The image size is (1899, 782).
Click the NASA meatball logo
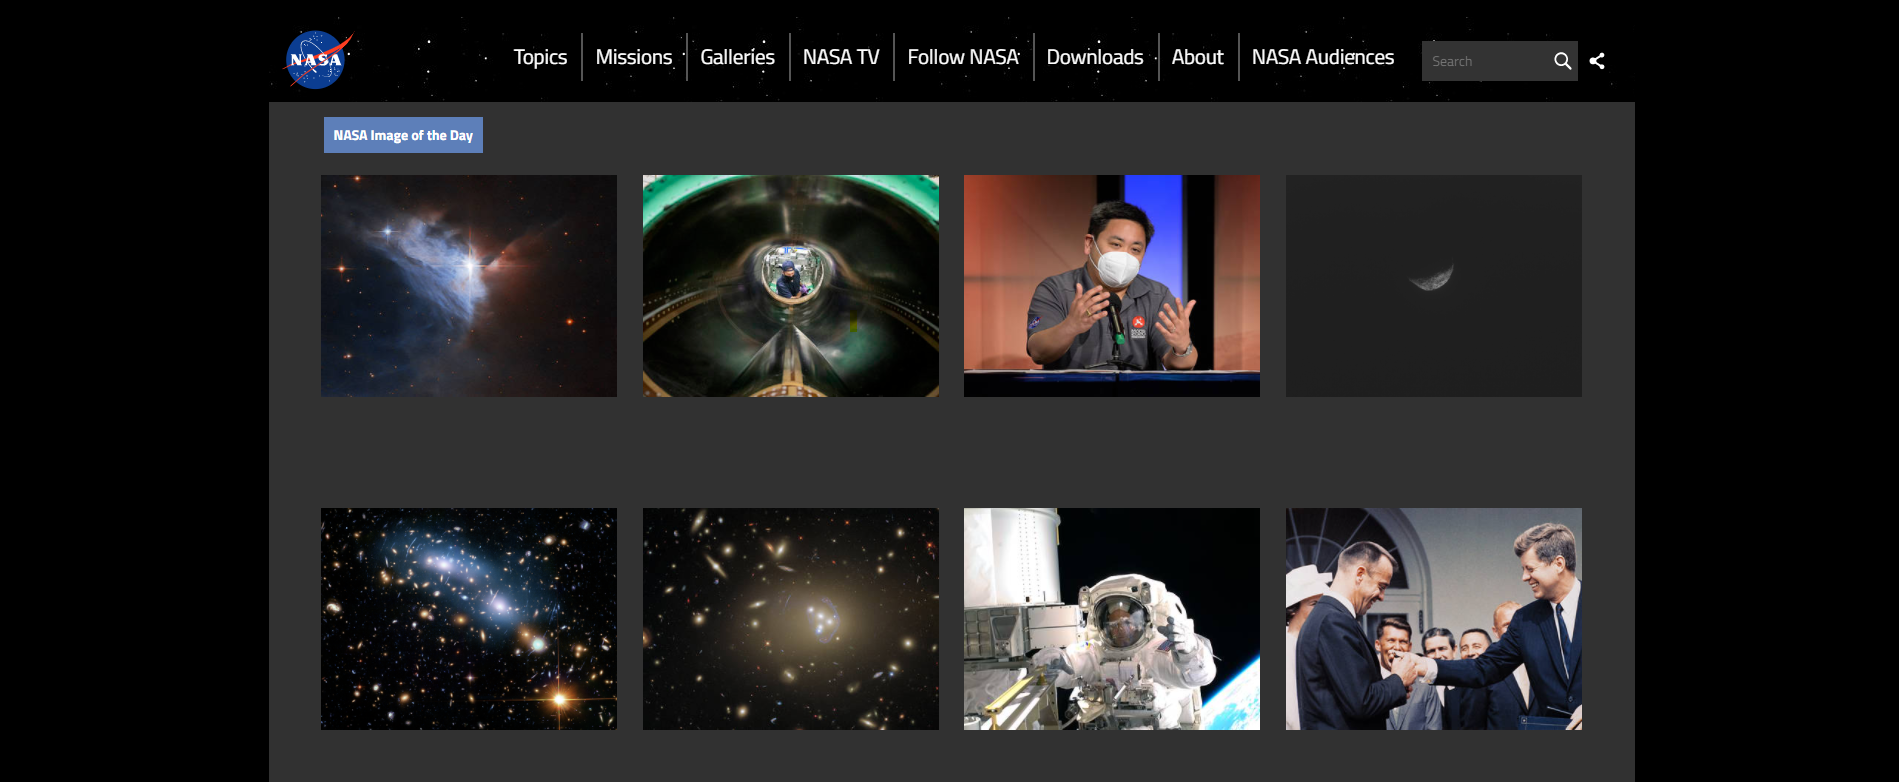pos(319,60)
